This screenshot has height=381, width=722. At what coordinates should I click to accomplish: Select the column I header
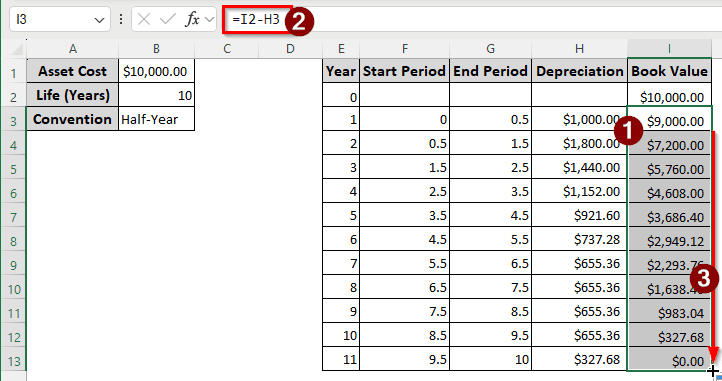(670, 49)
